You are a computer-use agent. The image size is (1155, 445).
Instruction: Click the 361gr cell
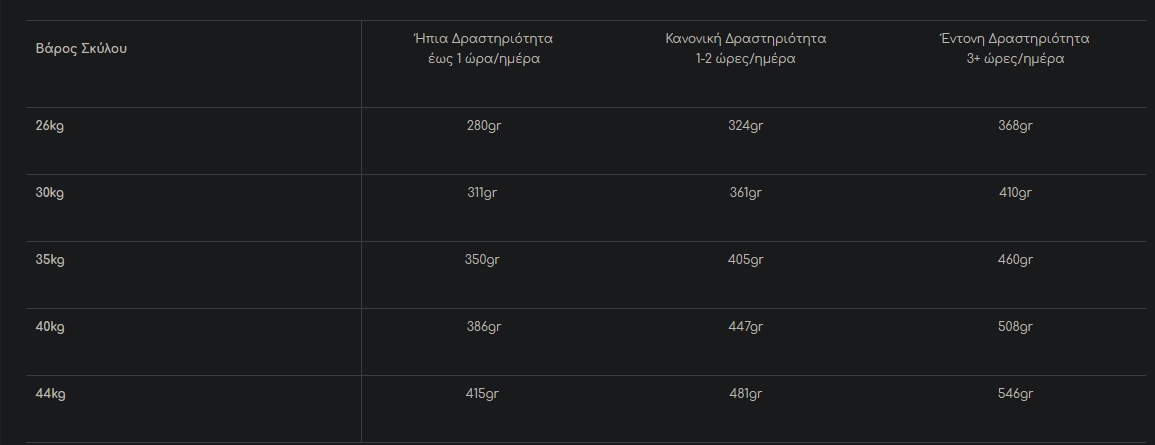tap(746, 193)
